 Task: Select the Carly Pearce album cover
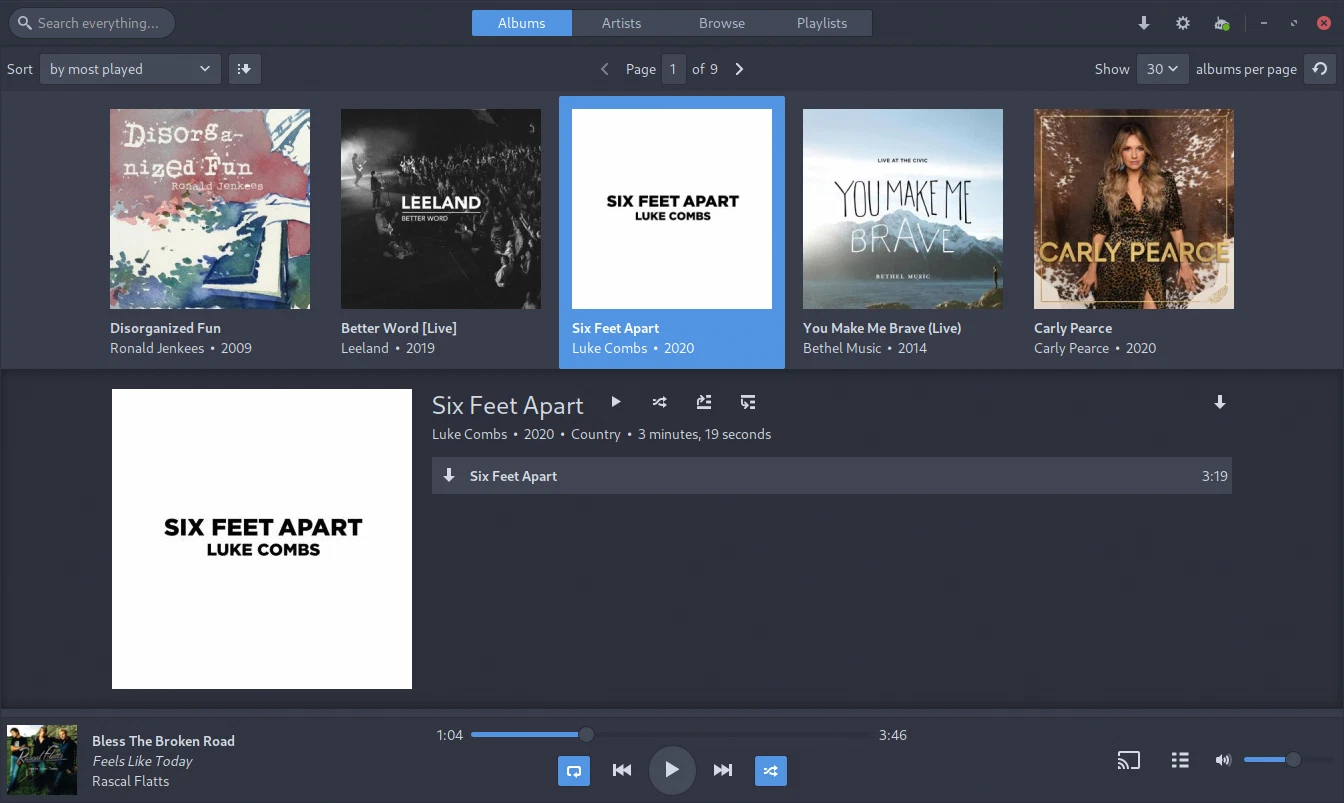[1133, 209]
